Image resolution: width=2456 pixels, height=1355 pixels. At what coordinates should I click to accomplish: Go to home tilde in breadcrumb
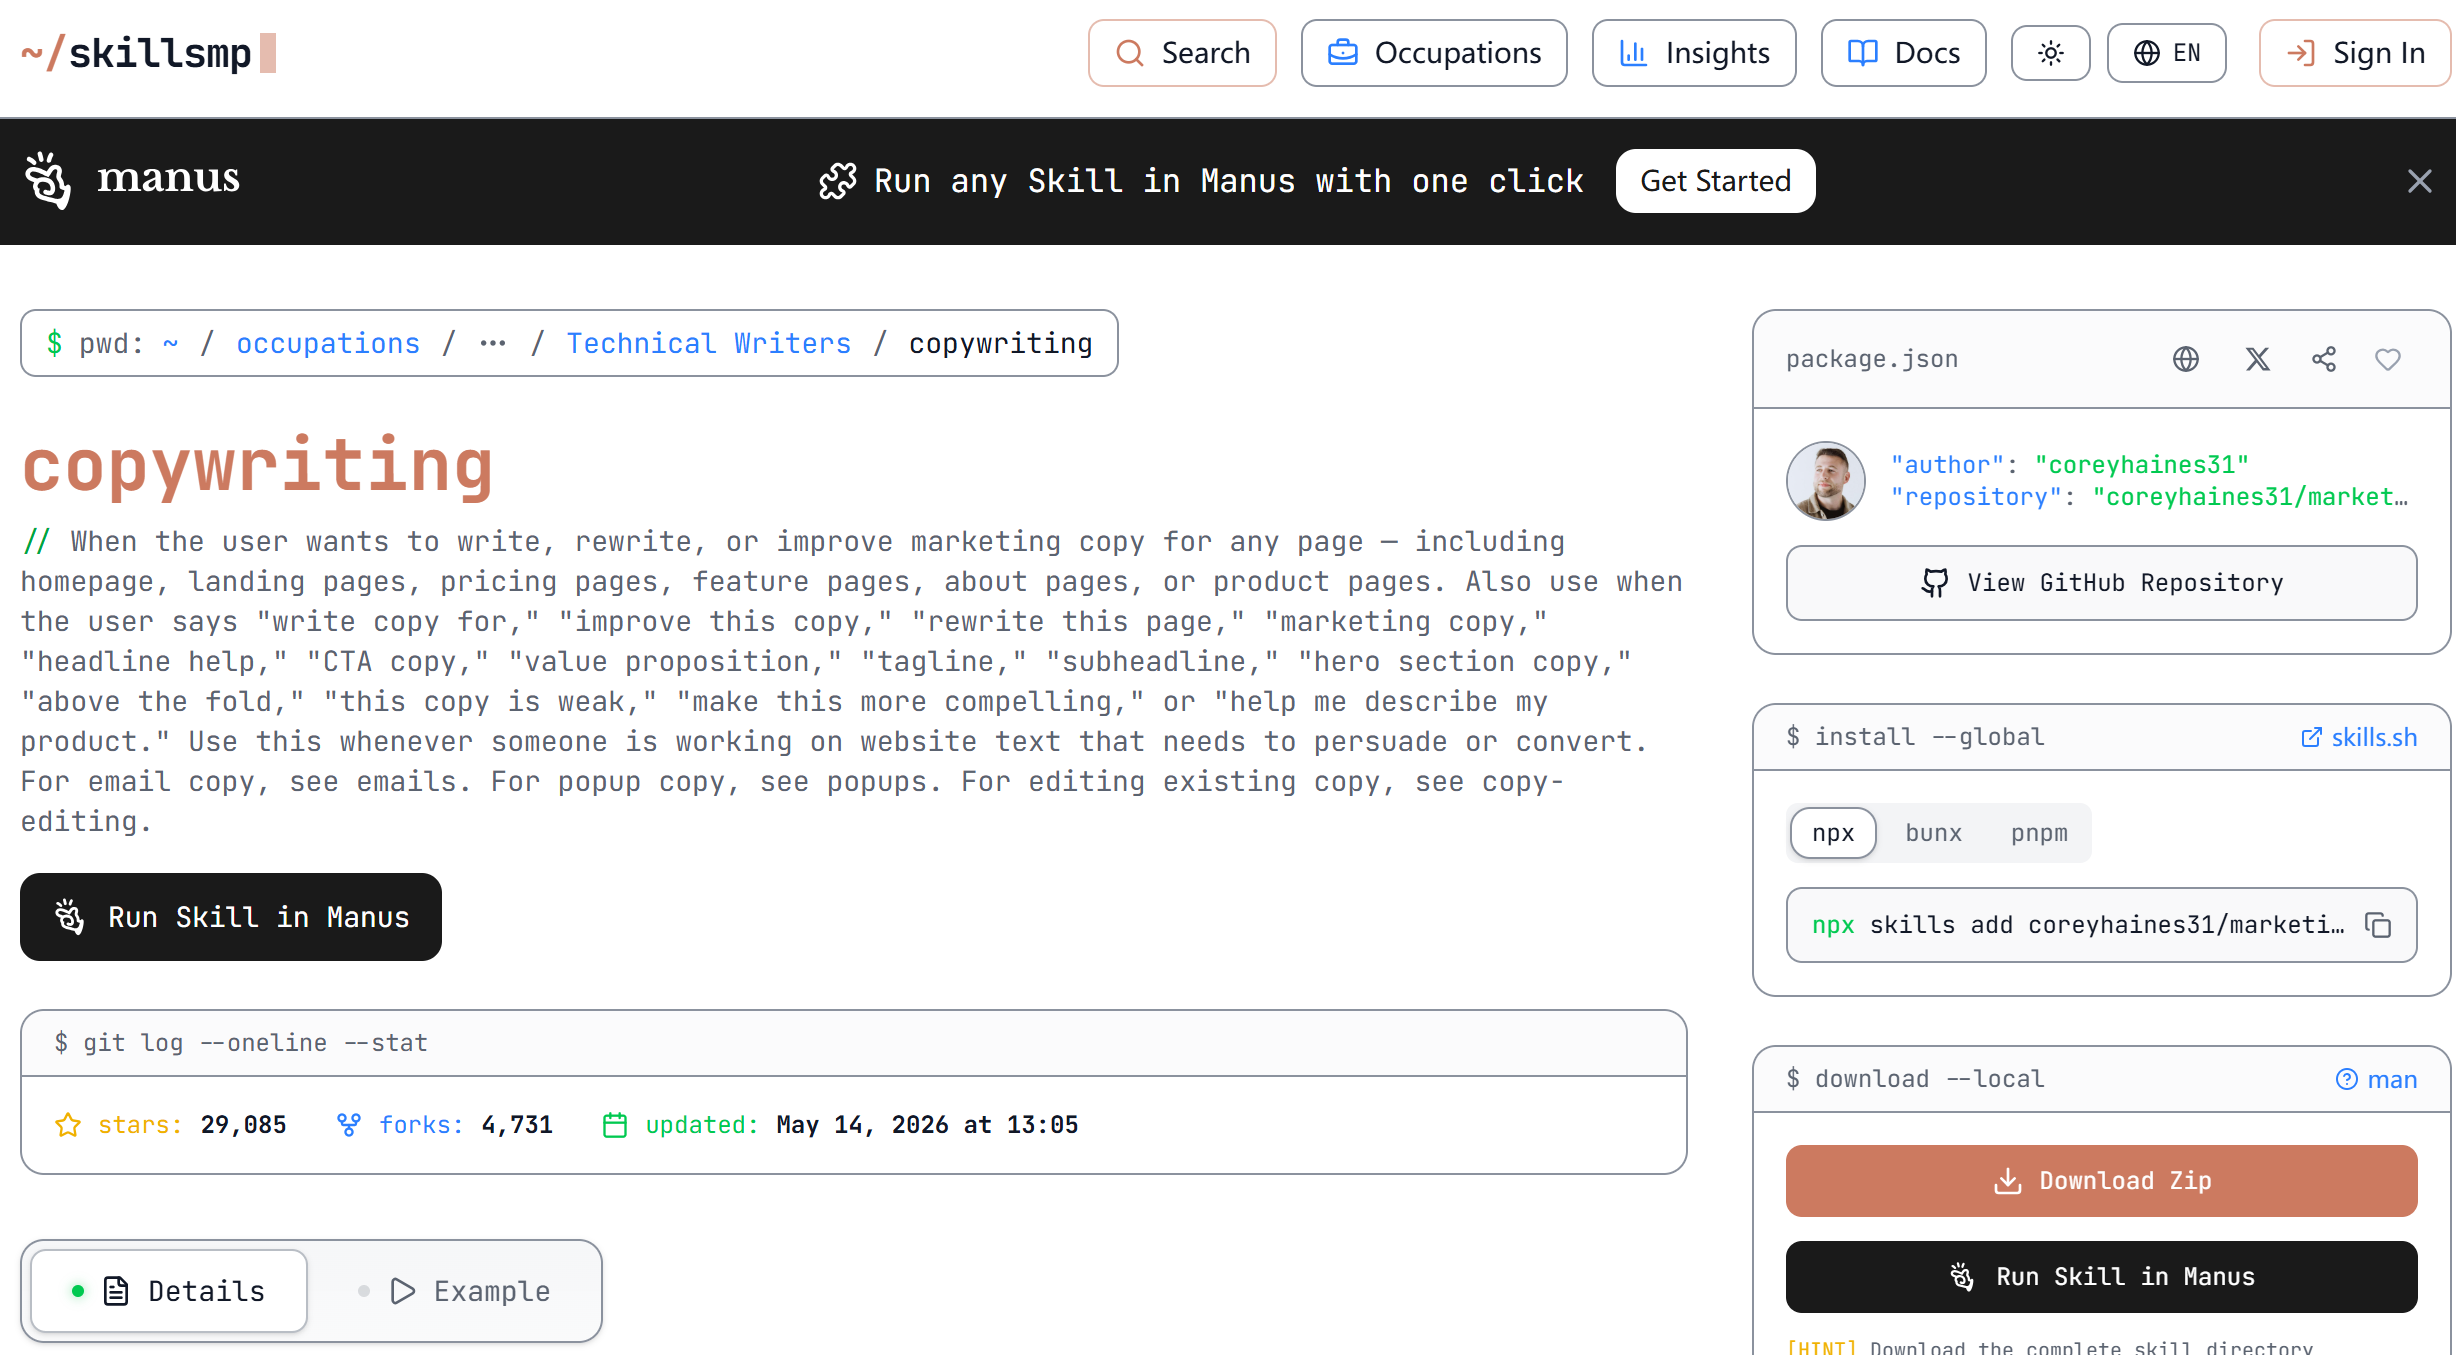171,343
